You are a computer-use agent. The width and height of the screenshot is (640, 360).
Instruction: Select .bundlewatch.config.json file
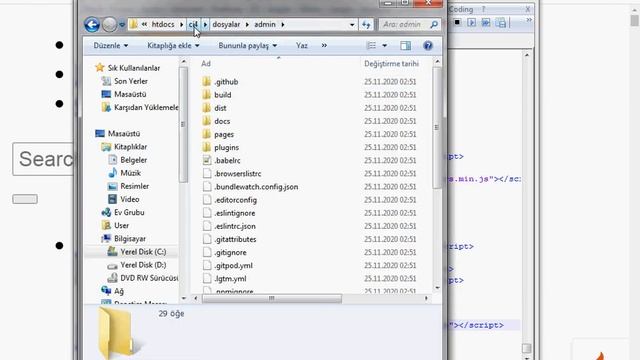pyautogui.click(x=256, y=187)
